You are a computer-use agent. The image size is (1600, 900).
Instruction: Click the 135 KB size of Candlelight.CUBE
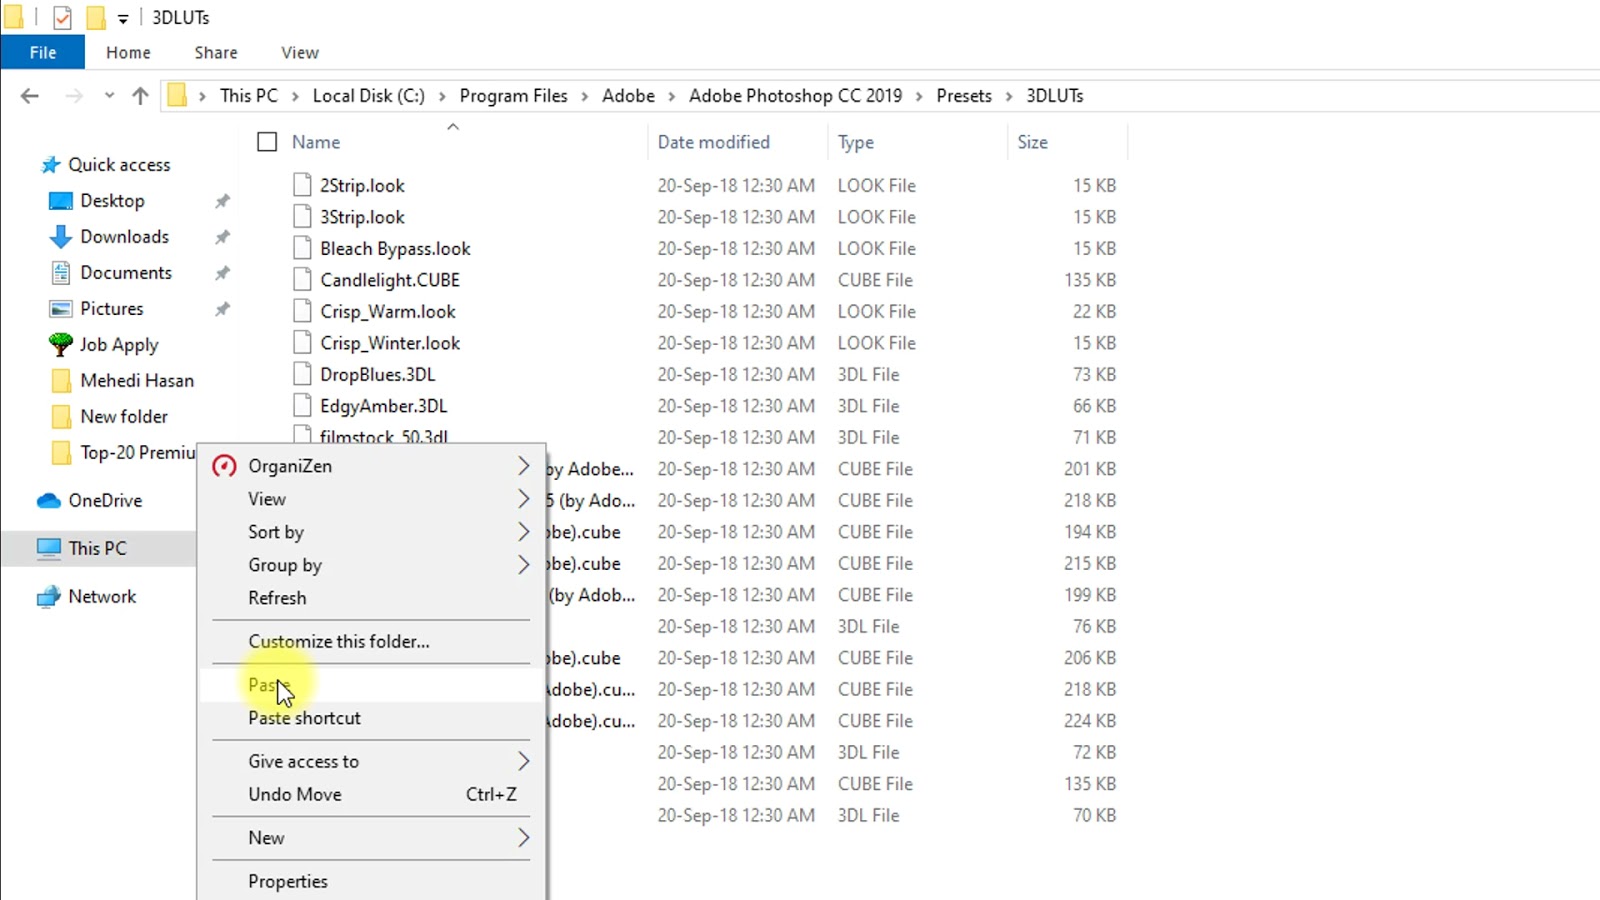tap(1090, 280)
